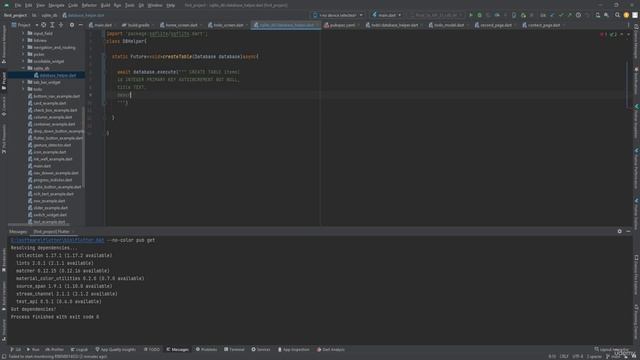The width and height of the screenshot is (640, 360).
Task: Click the green Run button
Action: click(x=471, y=15)
